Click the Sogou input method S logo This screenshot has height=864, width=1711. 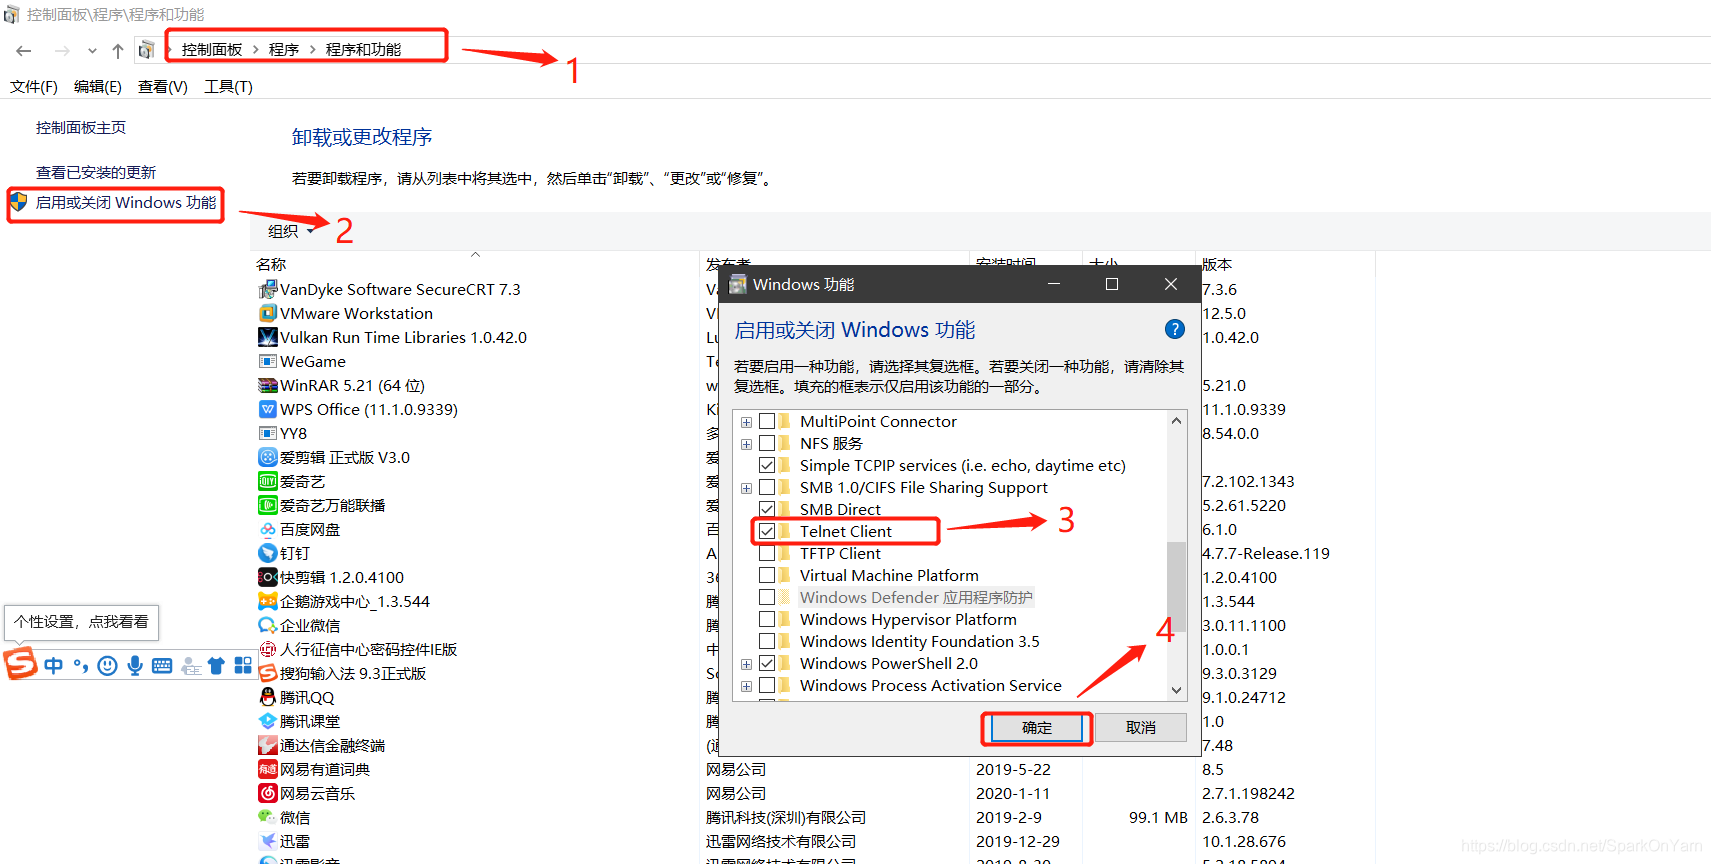pos(20,664)
